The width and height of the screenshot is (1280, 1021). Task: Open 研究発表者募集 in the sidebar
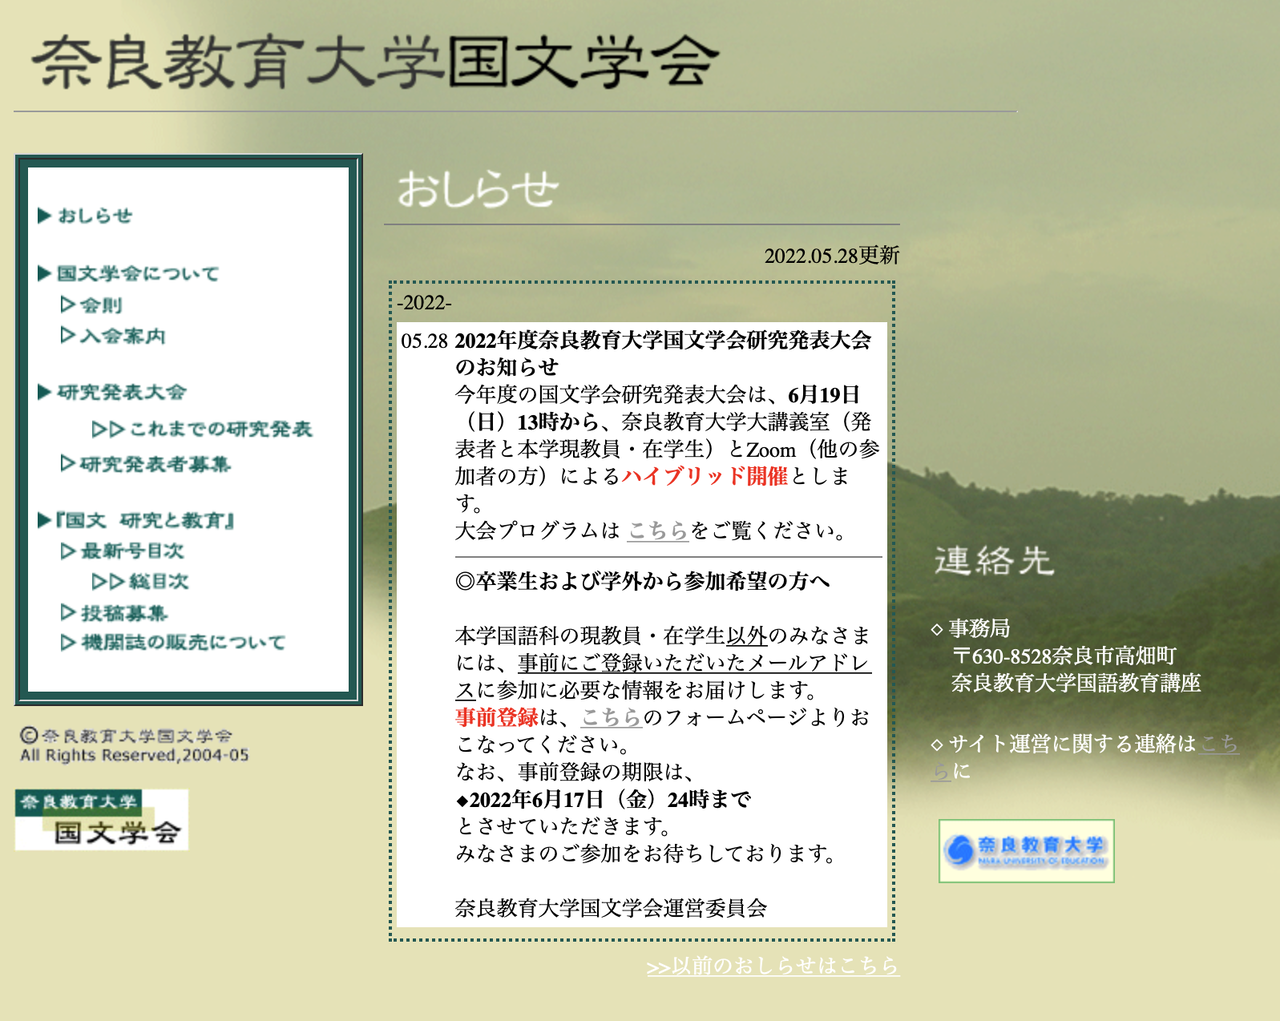tap(145, 463)
